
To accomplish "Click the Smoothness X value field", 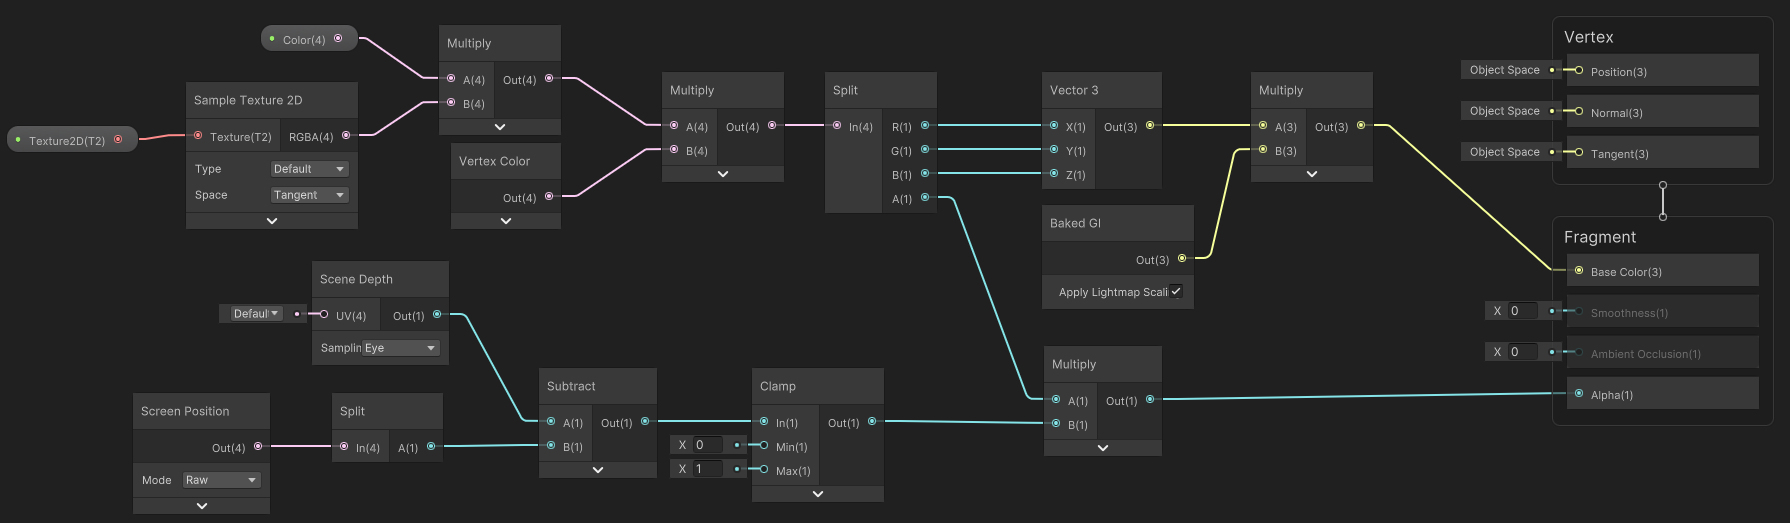I will (x=1523, y=311).
